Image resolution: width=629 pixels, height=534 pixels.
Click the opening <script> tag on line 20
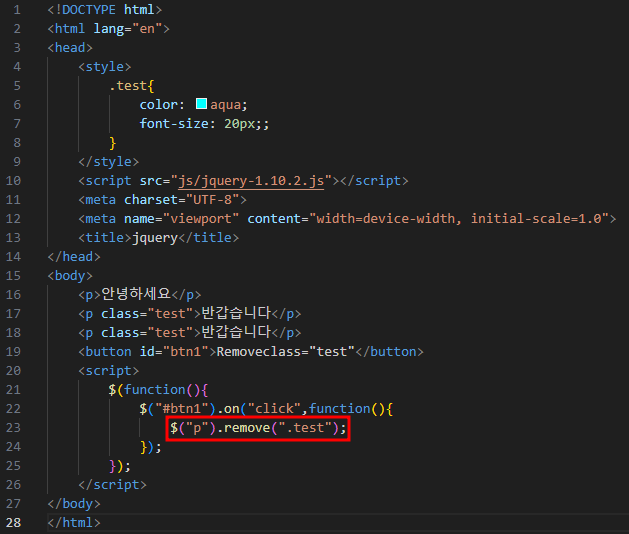pyautogui.click(x=109, y=371)
